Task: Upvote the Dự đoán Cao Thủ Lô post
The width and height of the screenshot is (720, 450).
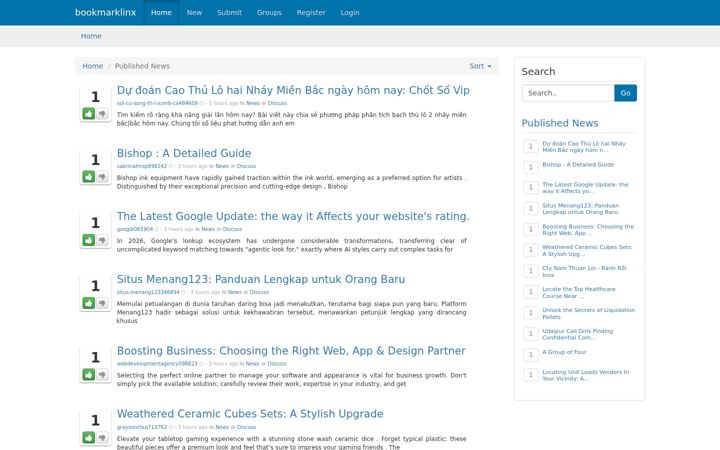Action: (89, 113)
